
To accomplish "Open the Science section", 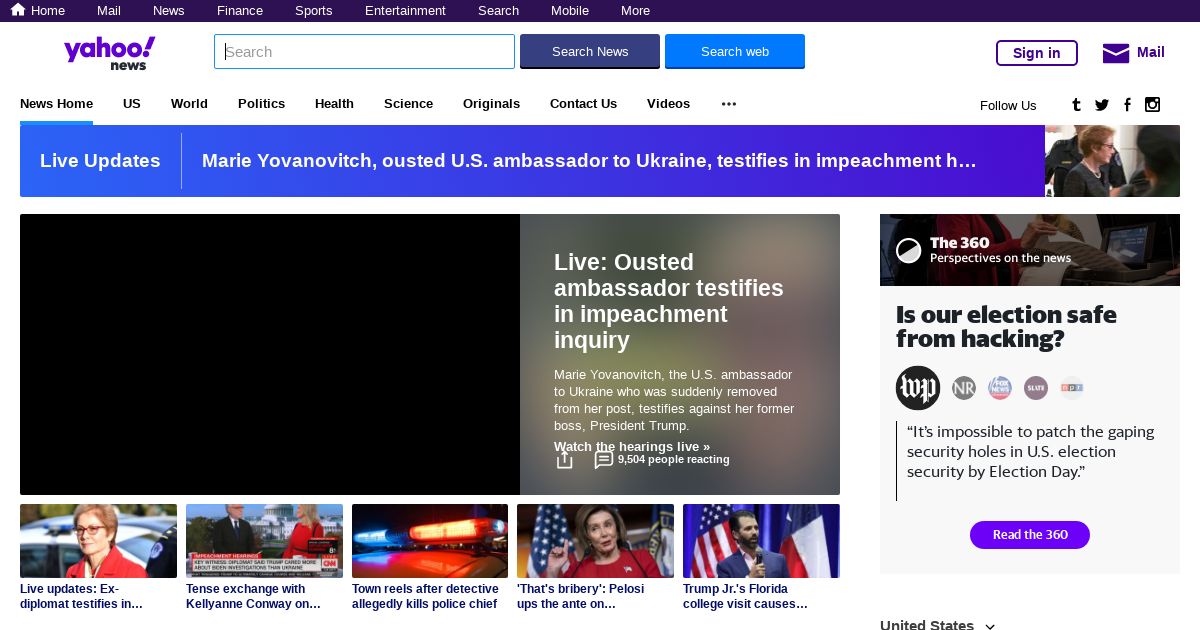I will [408, 104].
